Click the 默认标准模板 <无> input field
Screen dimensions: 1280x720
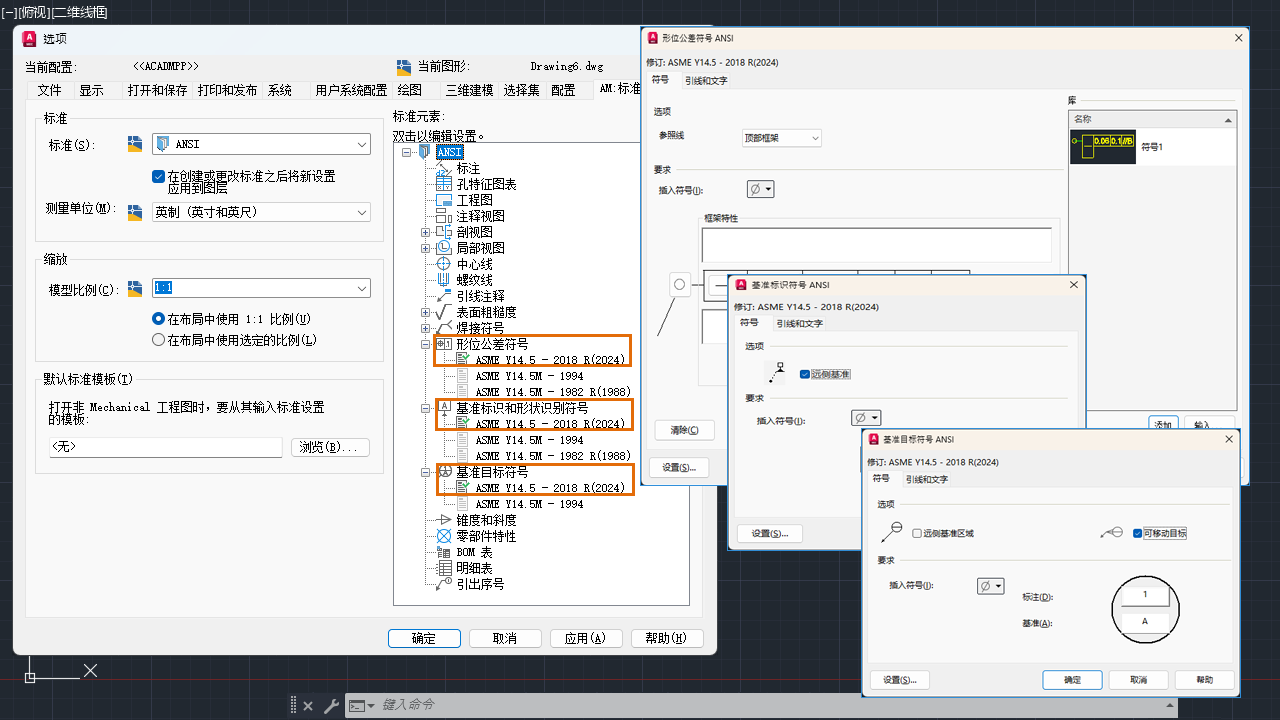pos(166,447)
